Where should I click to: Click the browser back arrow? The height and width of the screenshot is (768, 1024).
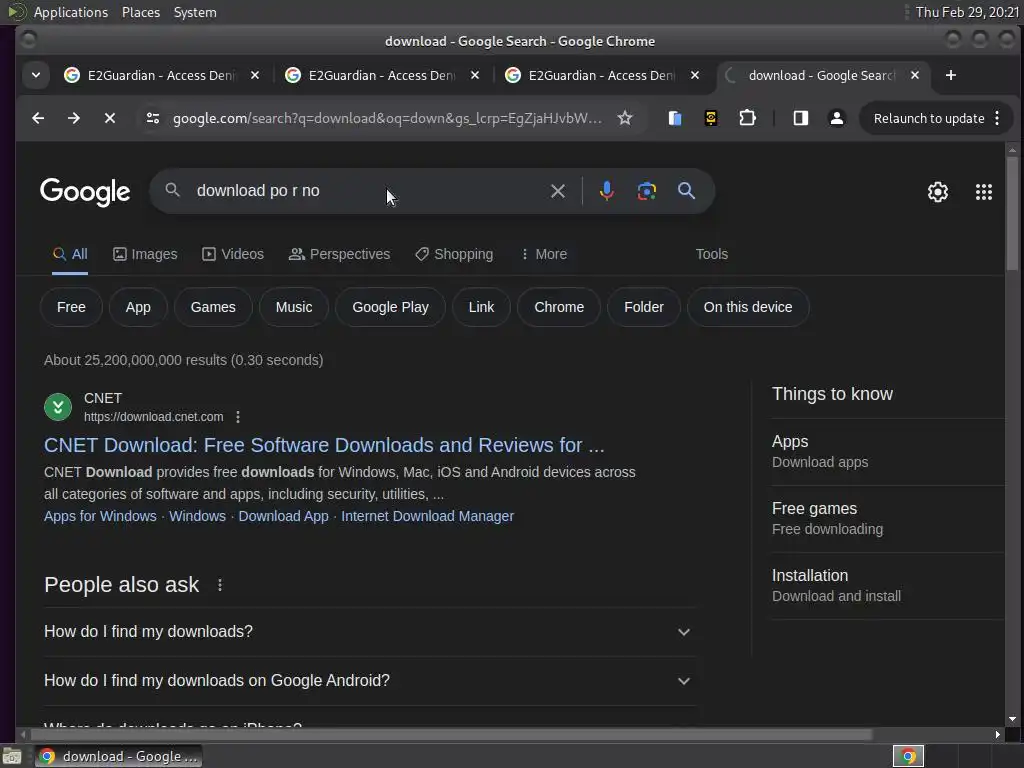[39, 118]
